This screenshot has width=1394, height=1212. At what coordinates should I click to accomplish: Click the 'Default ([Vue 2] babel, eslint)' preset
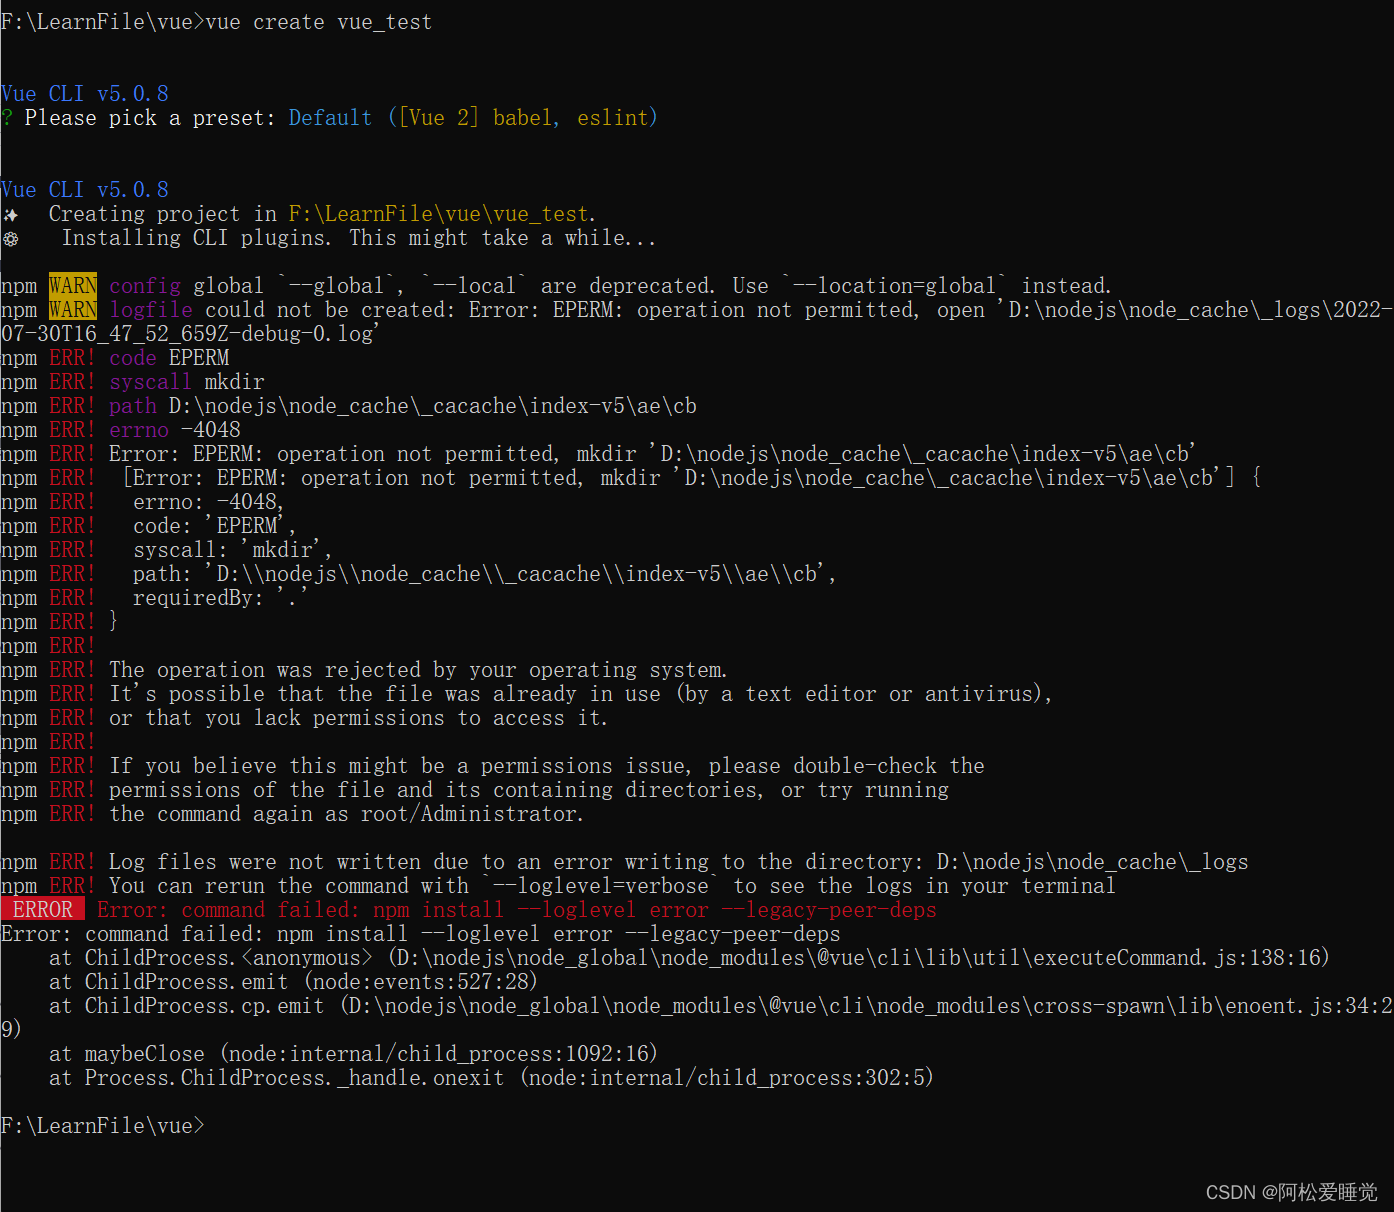tap(473, 118)
